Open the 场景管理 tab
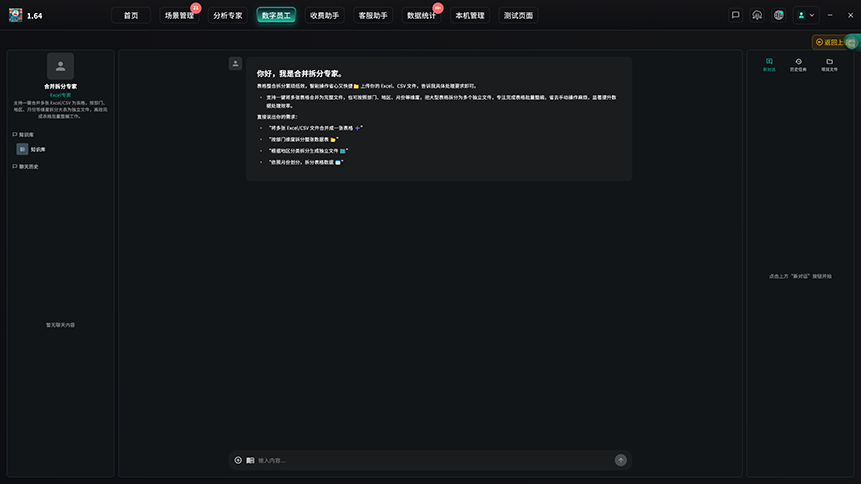 tap(179, 15)
